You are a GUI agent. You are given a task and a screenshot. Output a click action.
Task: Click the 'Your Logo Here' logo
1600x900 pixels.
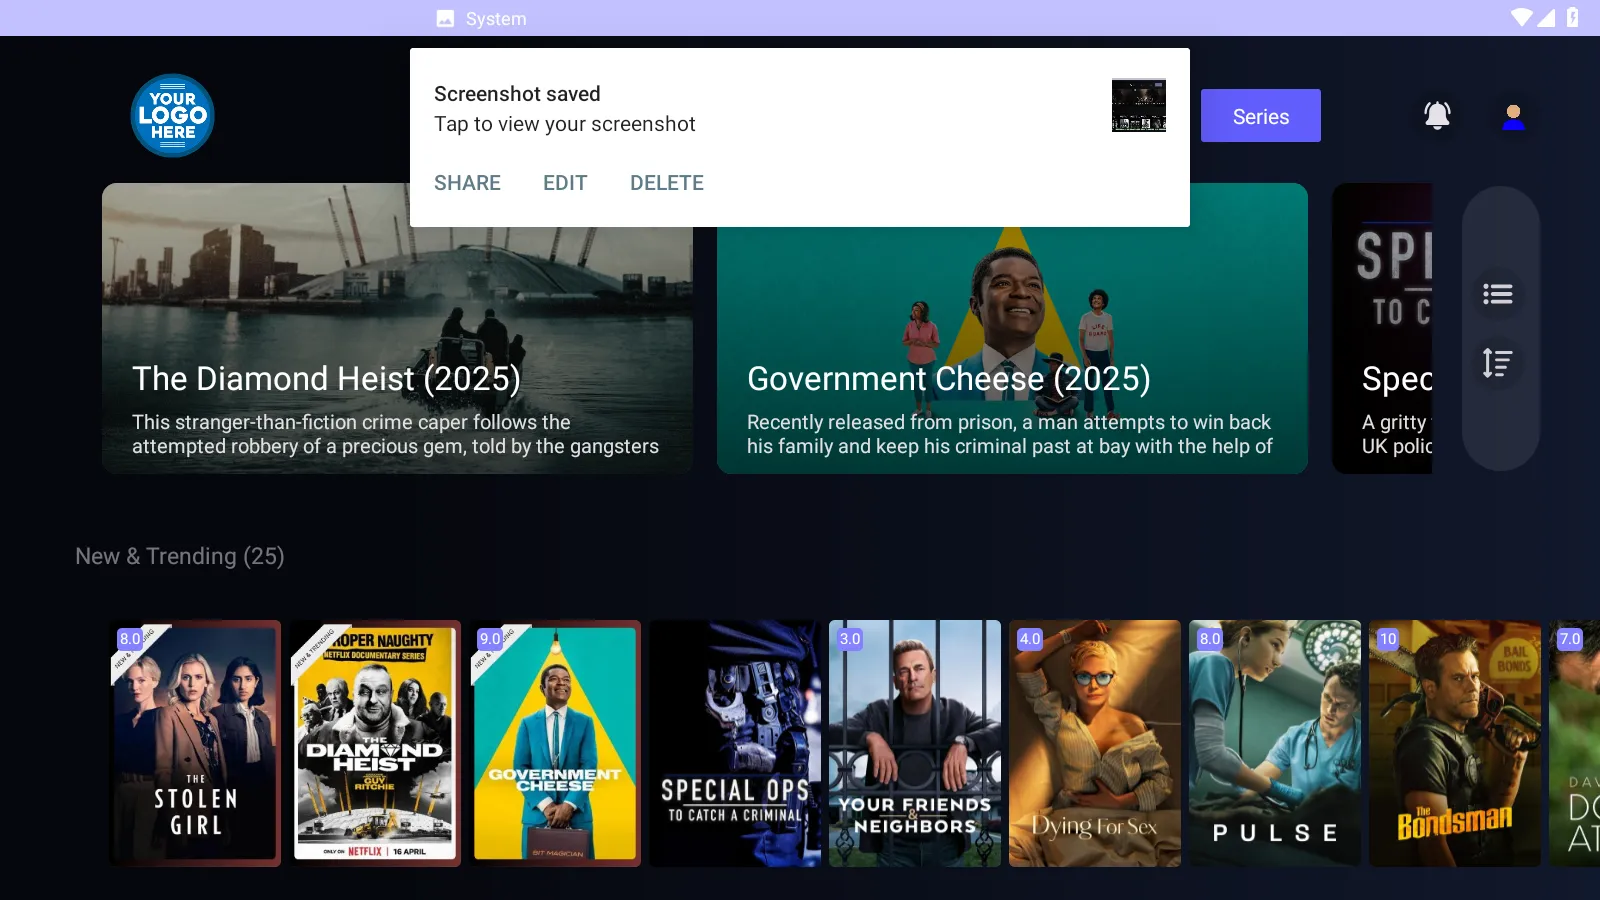tap(172, 116)
